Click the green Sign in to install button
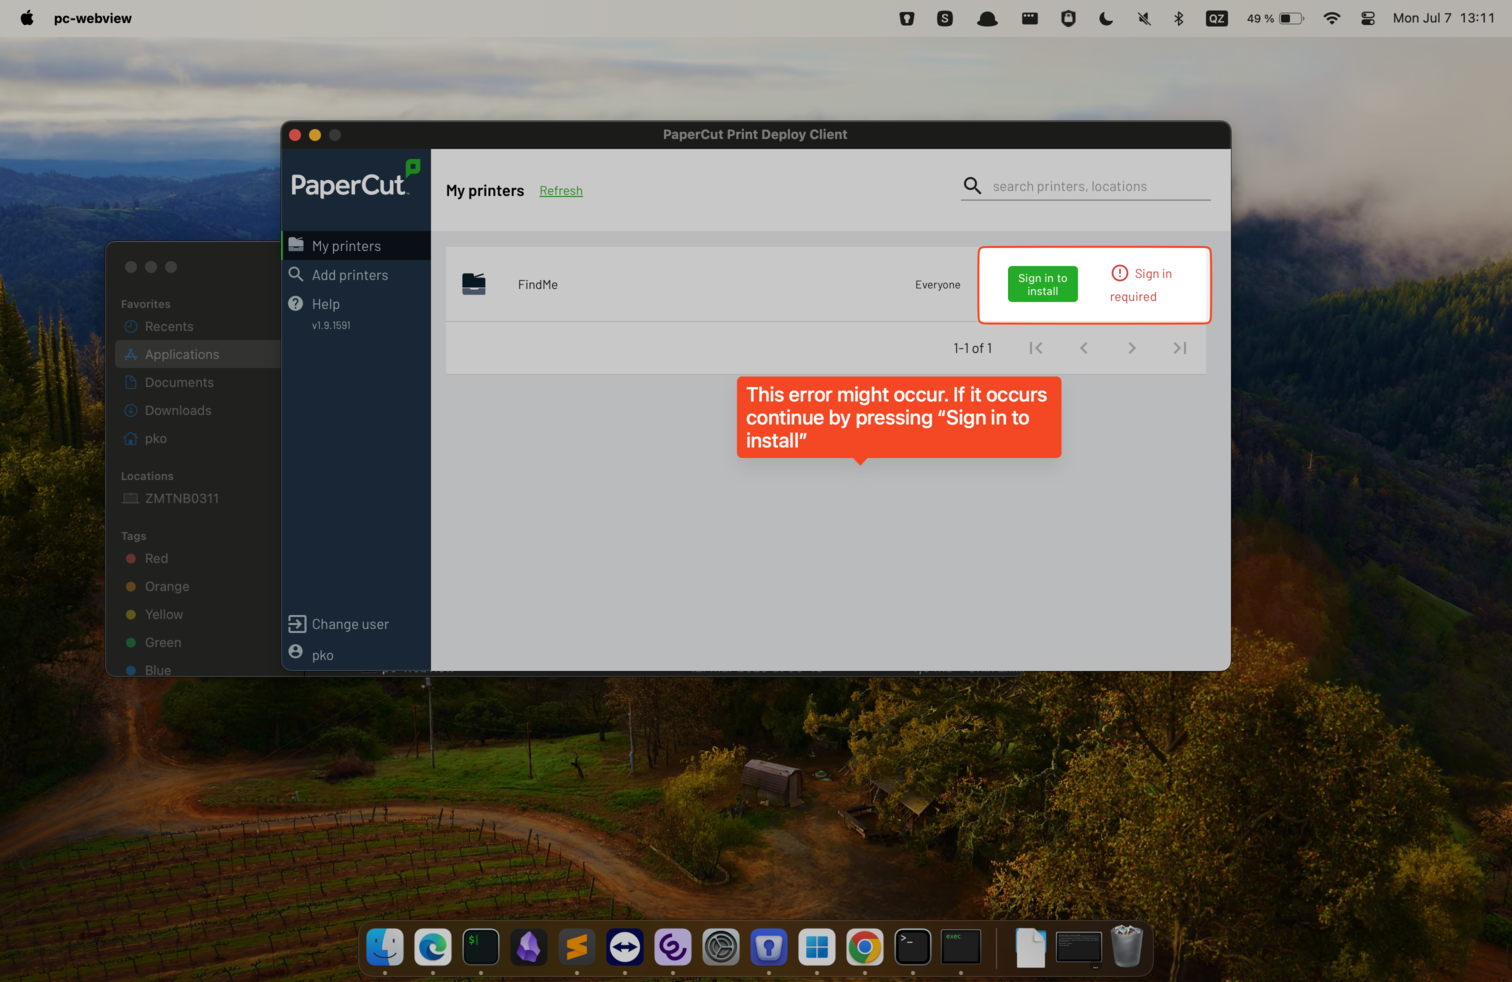1512x982 pixels. pyautogui.click(x=1043, y=285)
